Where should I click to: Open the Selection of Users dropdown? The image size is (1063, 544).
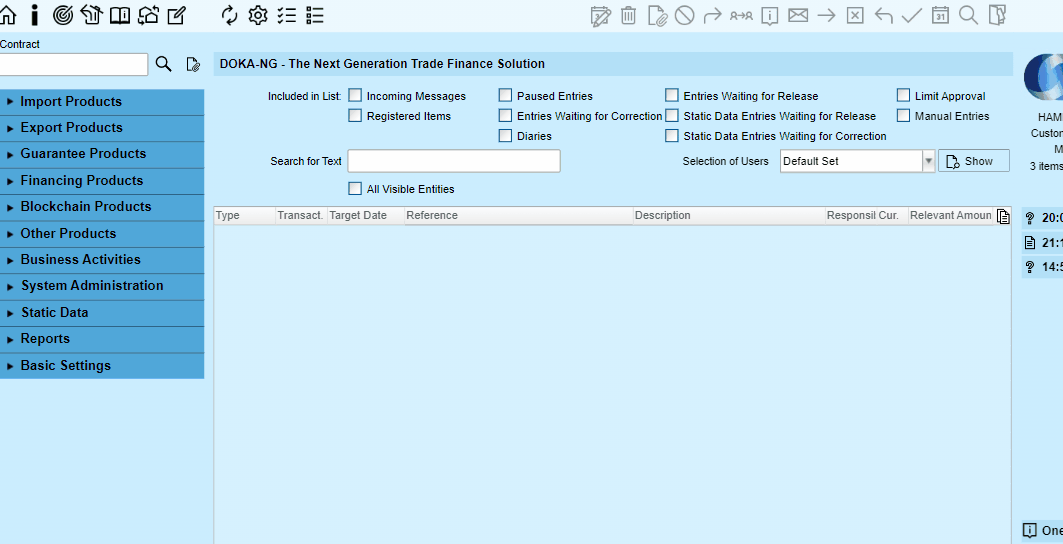(858, 161)
